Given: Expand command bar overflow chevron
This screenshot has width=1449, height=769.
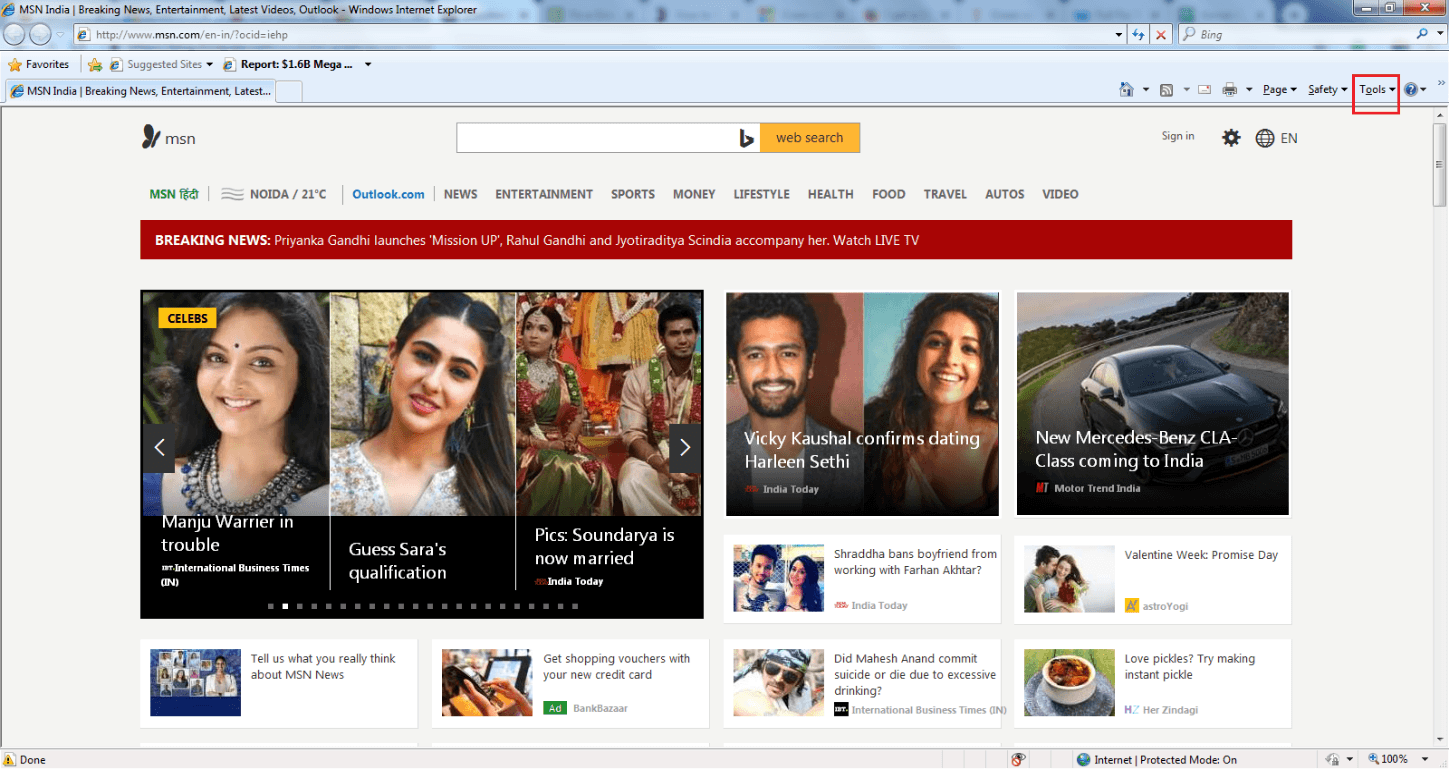Looking at the screenshot, I should pos(1441,84).
